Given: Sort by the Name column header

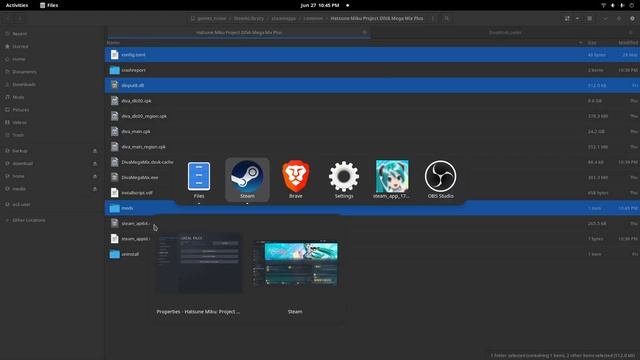Looking at the screenshot, I should tap(113, 42).
